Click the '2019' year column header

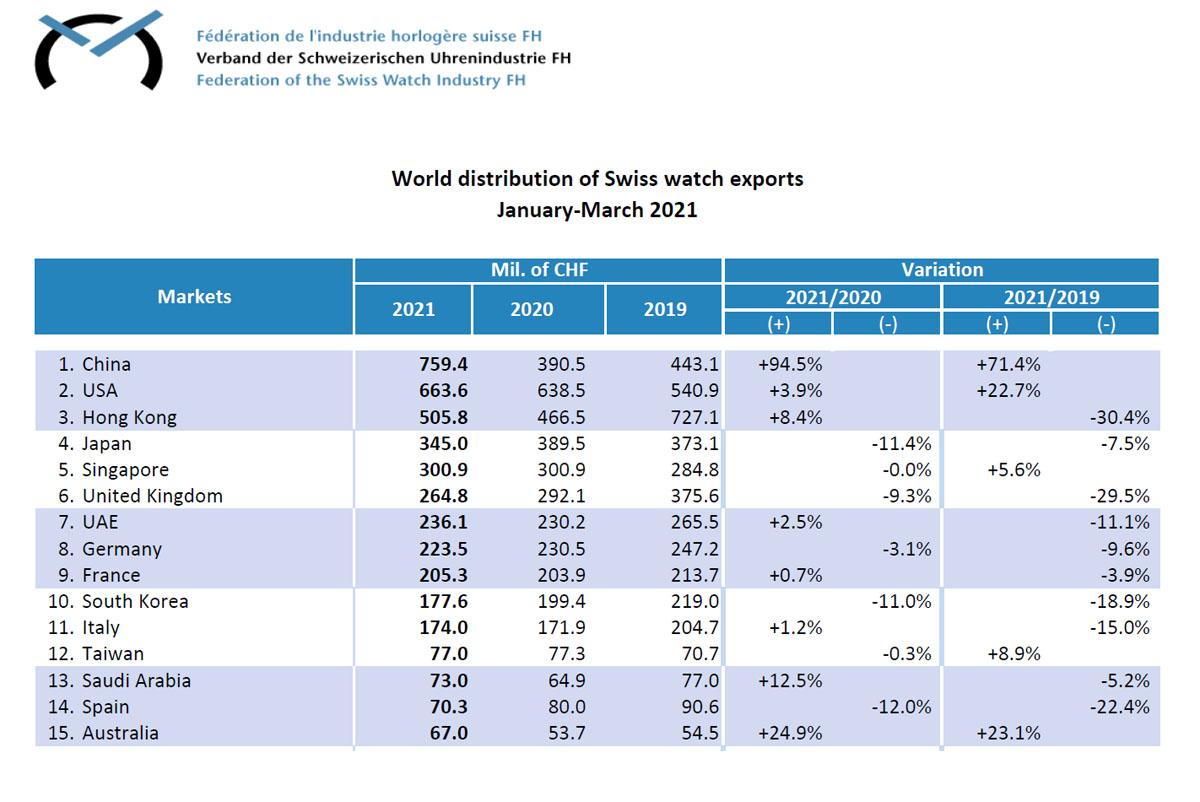click(665, 309)
